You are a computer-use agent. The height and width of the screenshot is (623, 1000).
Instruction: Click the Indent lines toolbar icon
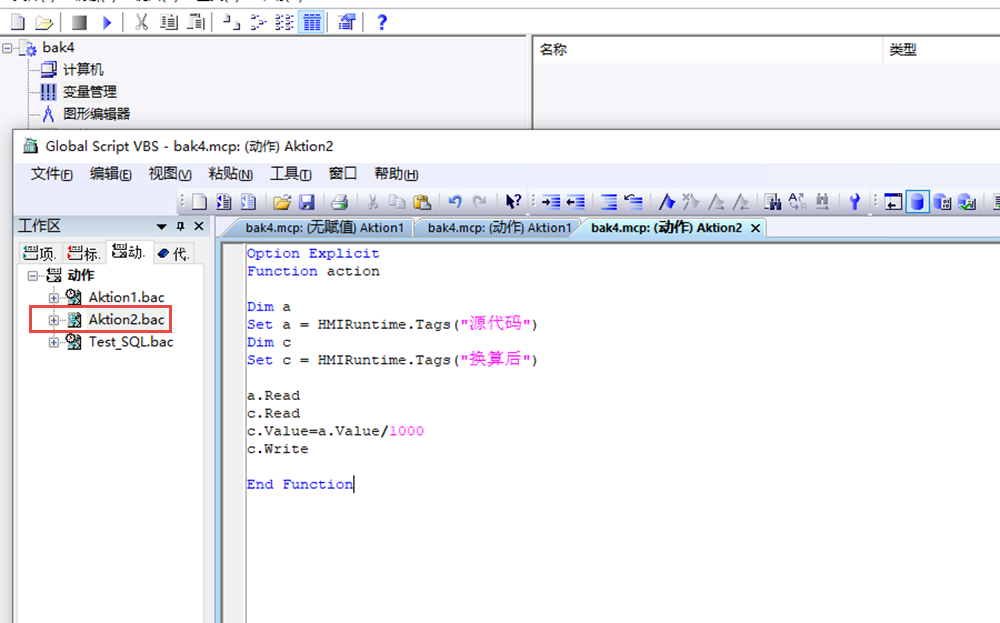click(551, 202)
